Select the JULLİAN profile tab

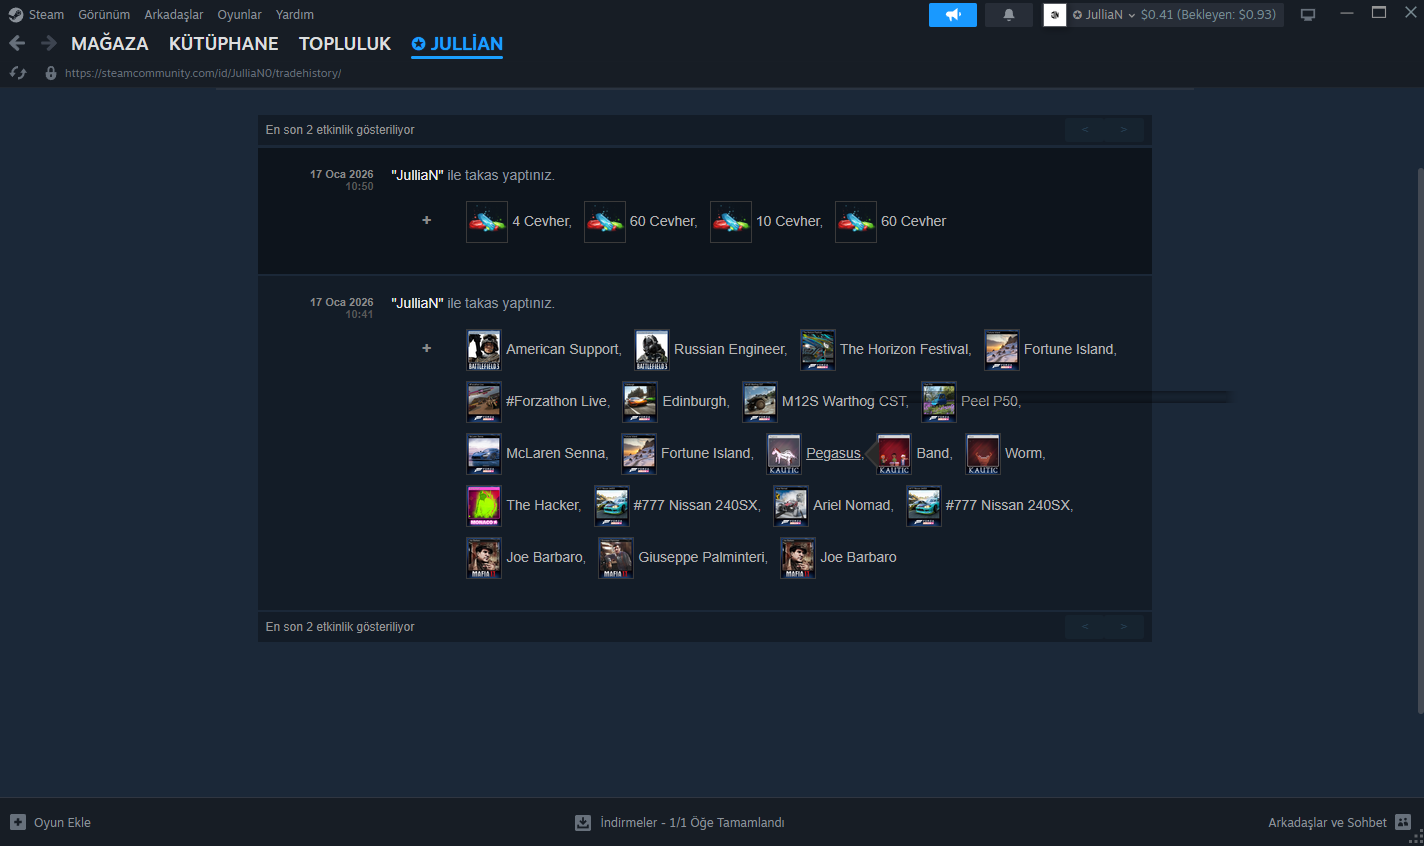click(457, 44)
